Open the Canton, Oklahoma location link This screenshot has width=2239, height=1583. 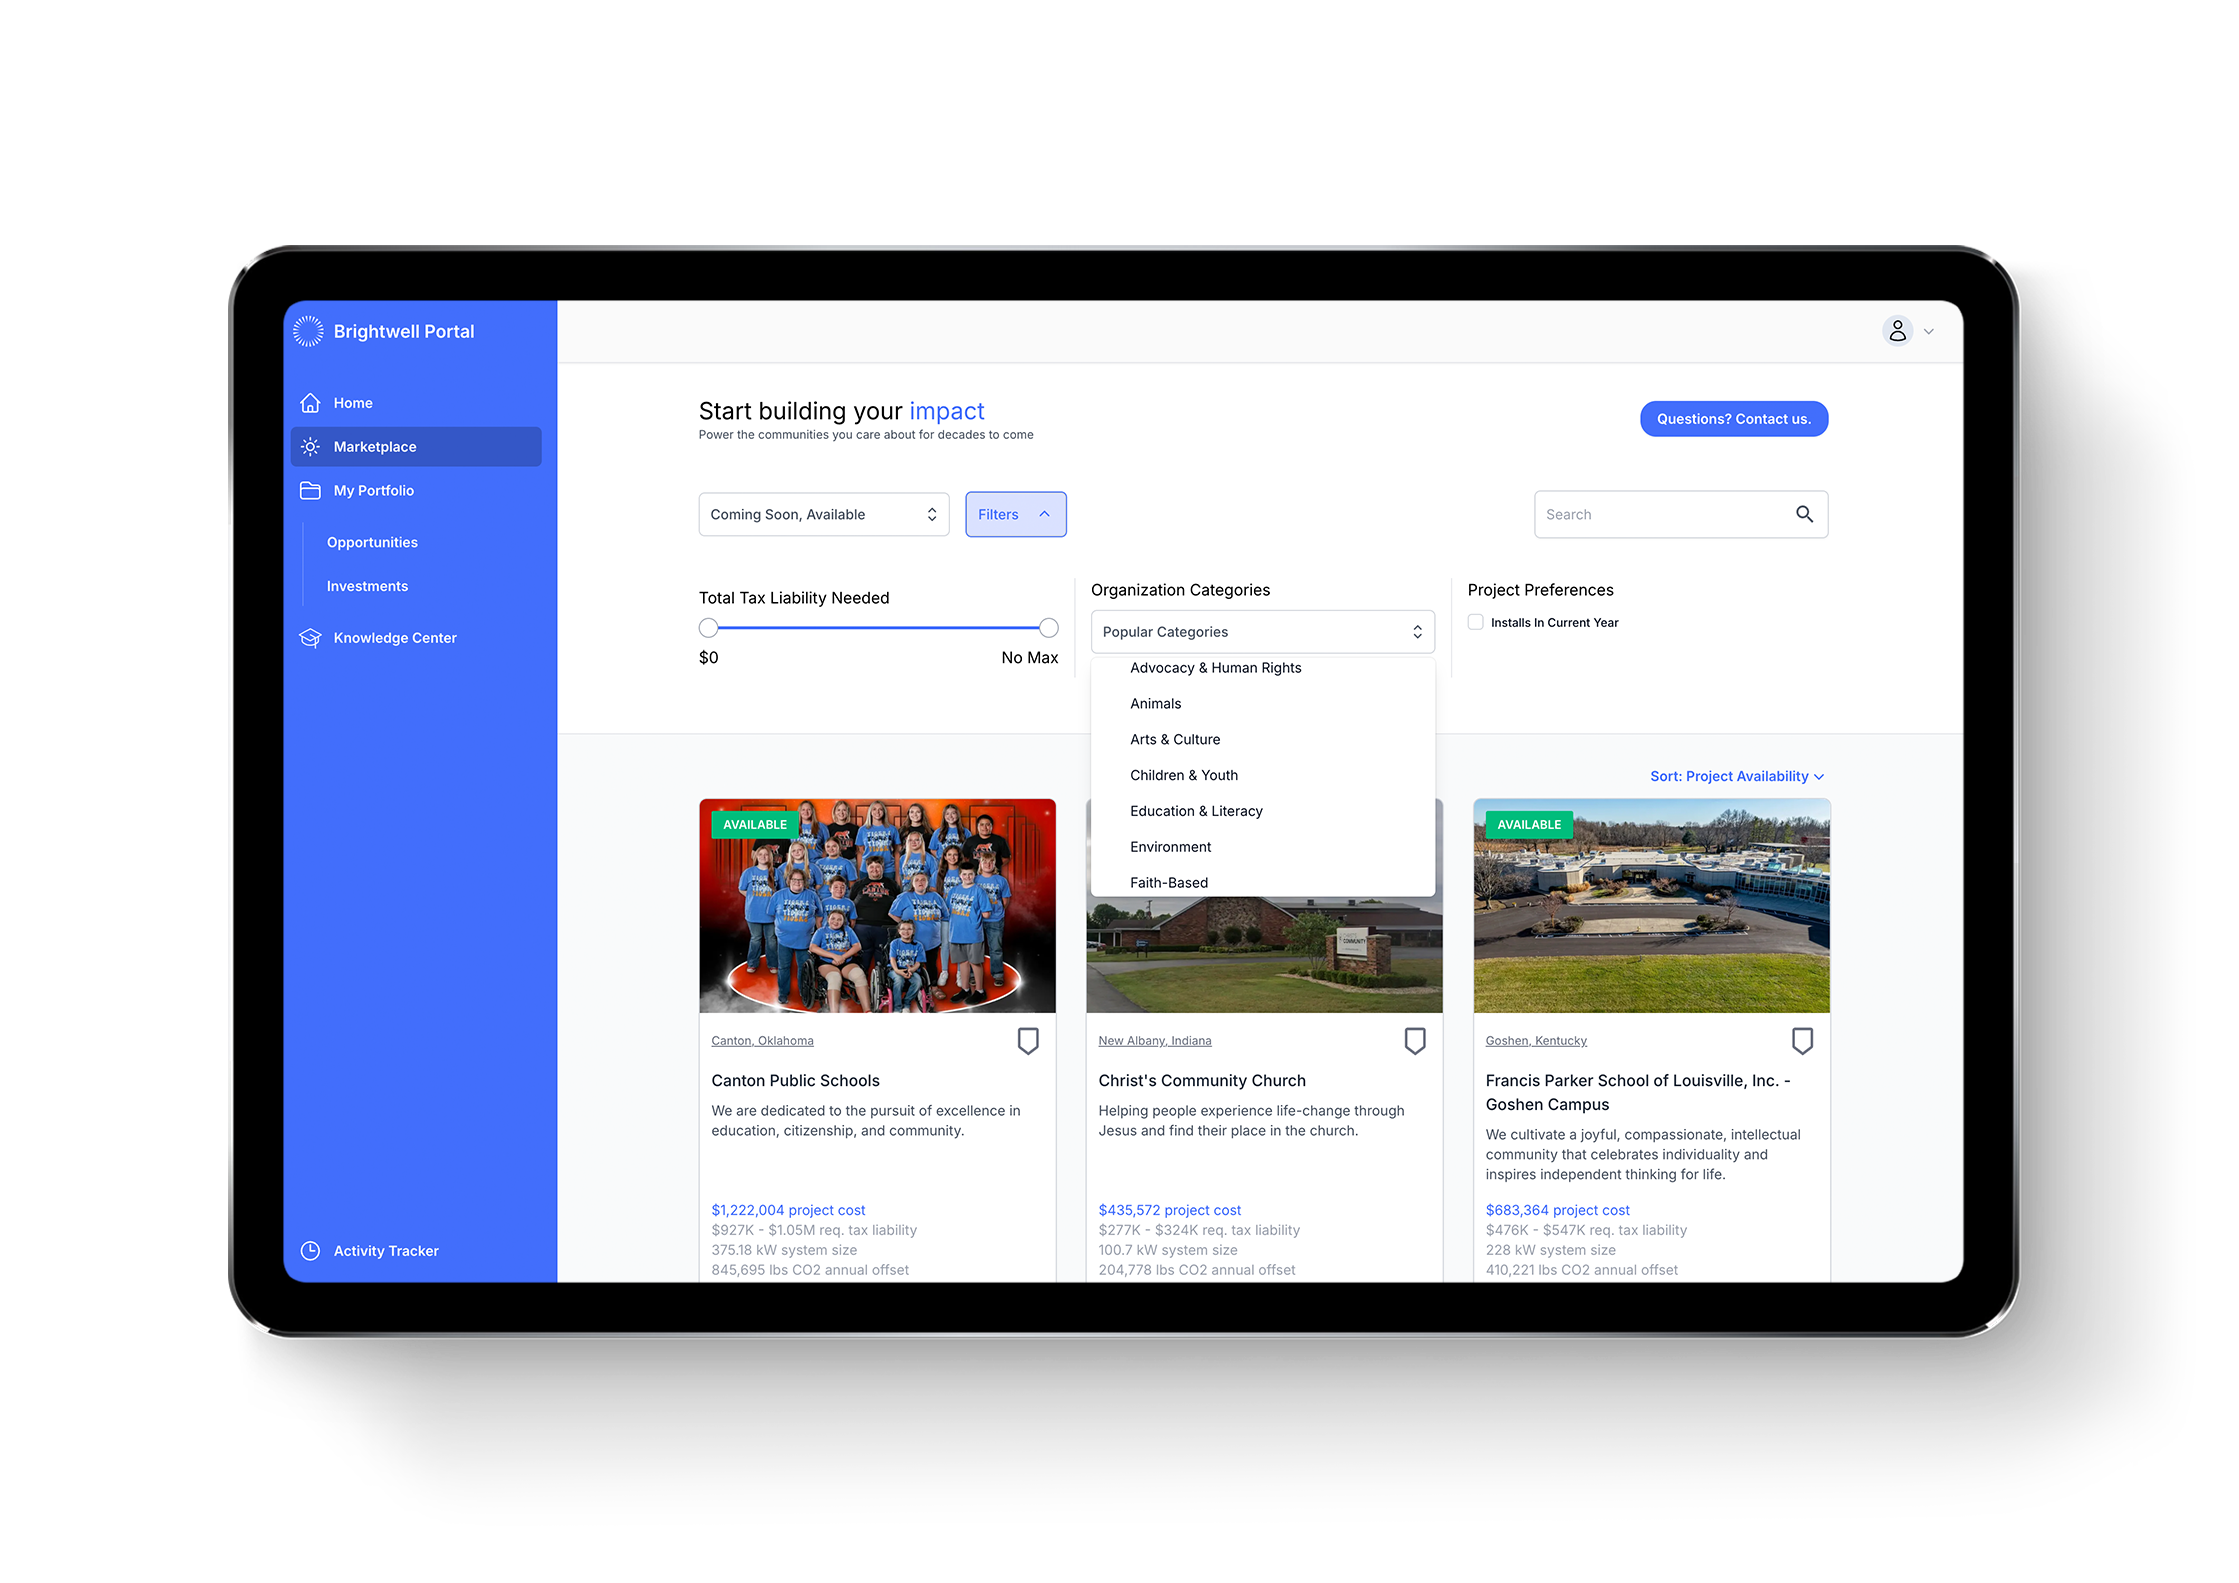(762, 1041)
